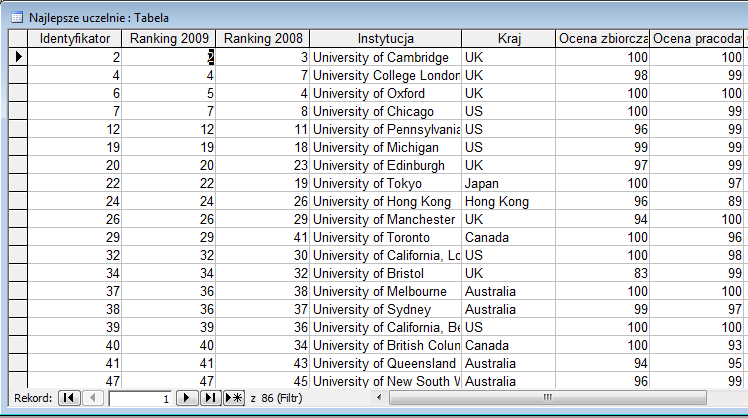Go to the previous record button
Screen dimensions: 748x418
click(93, 397)
